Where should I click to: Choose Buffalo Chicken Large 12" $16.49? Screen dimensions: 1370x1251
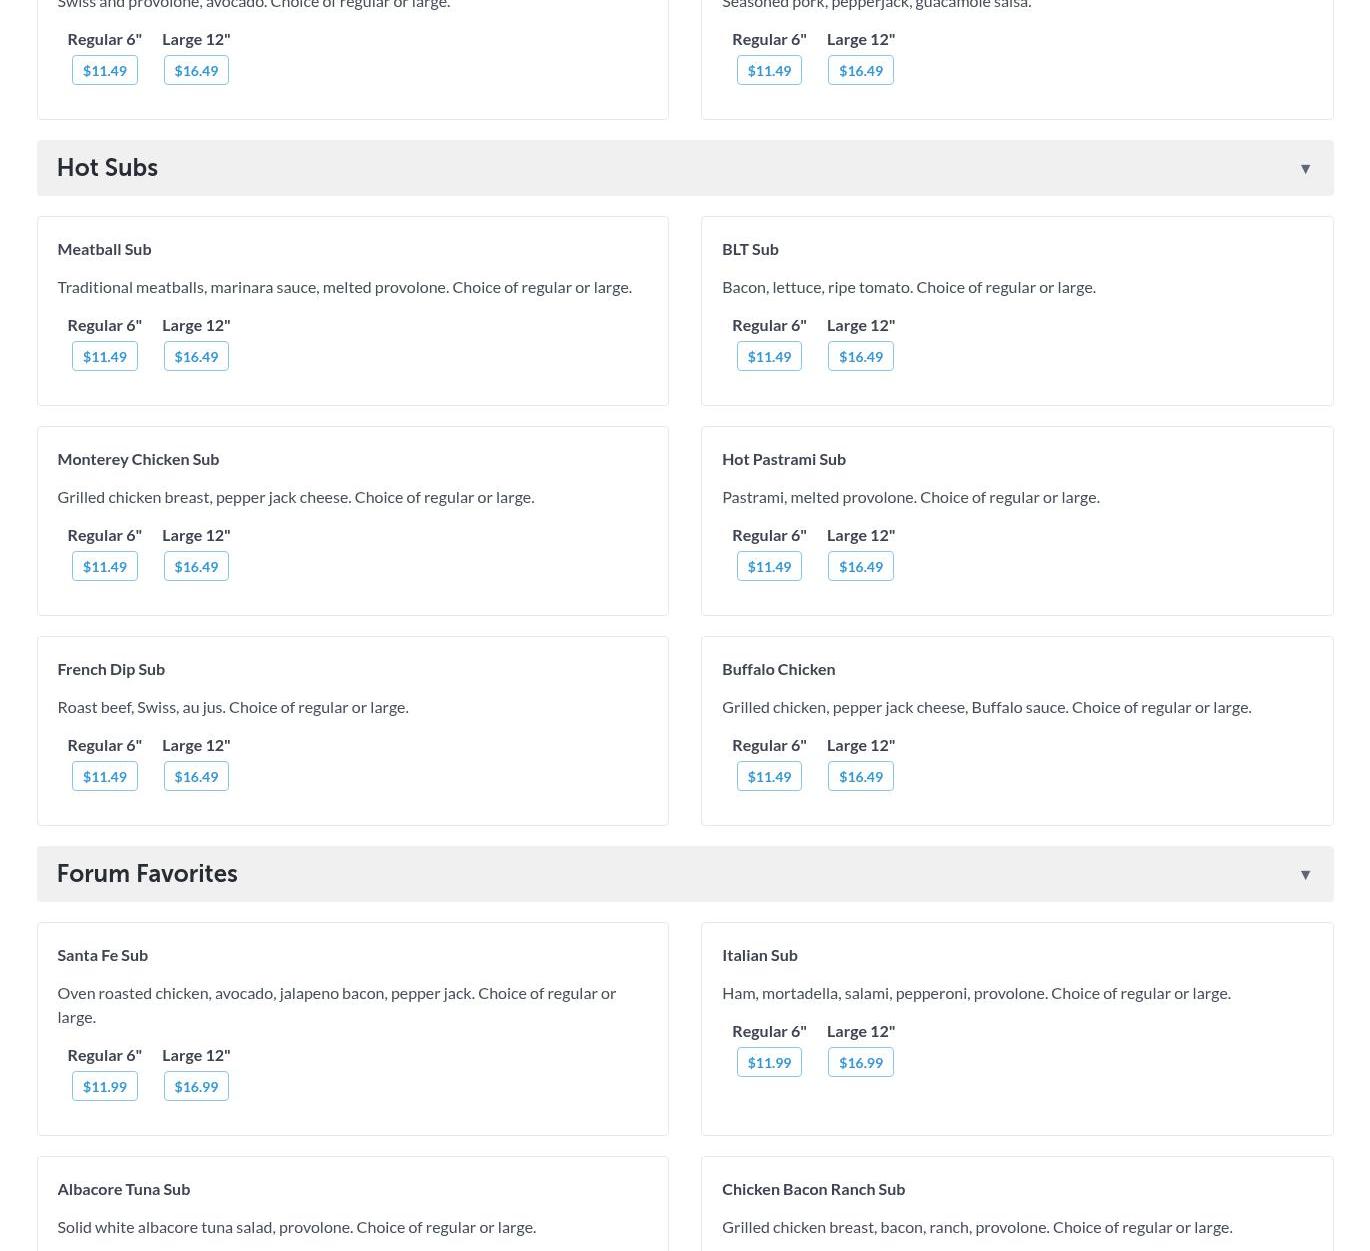860,777
